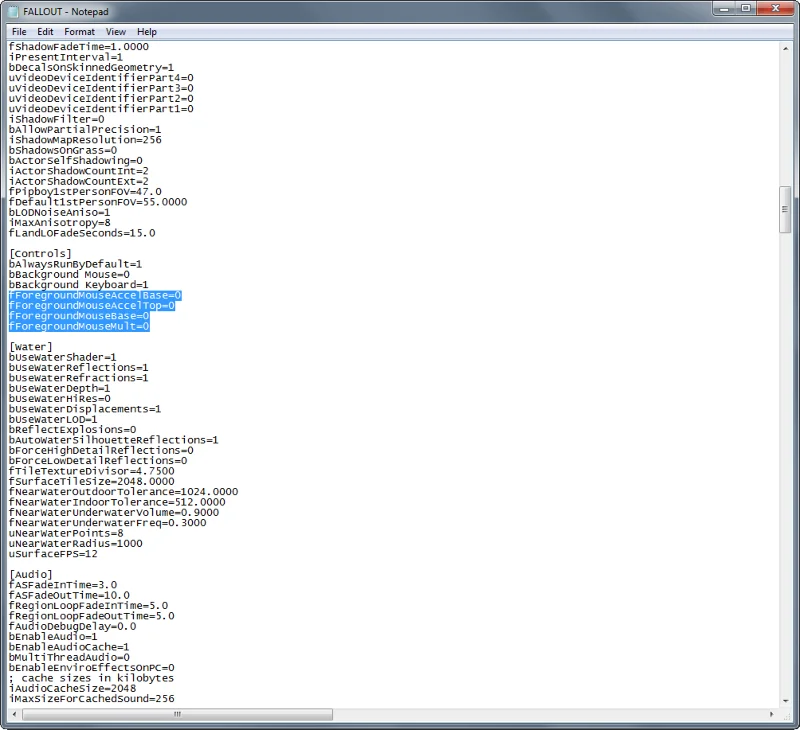Click highlighted line fForegroundMouseAccelTop=0
The image size is (800, 730).
coord(92,306)
